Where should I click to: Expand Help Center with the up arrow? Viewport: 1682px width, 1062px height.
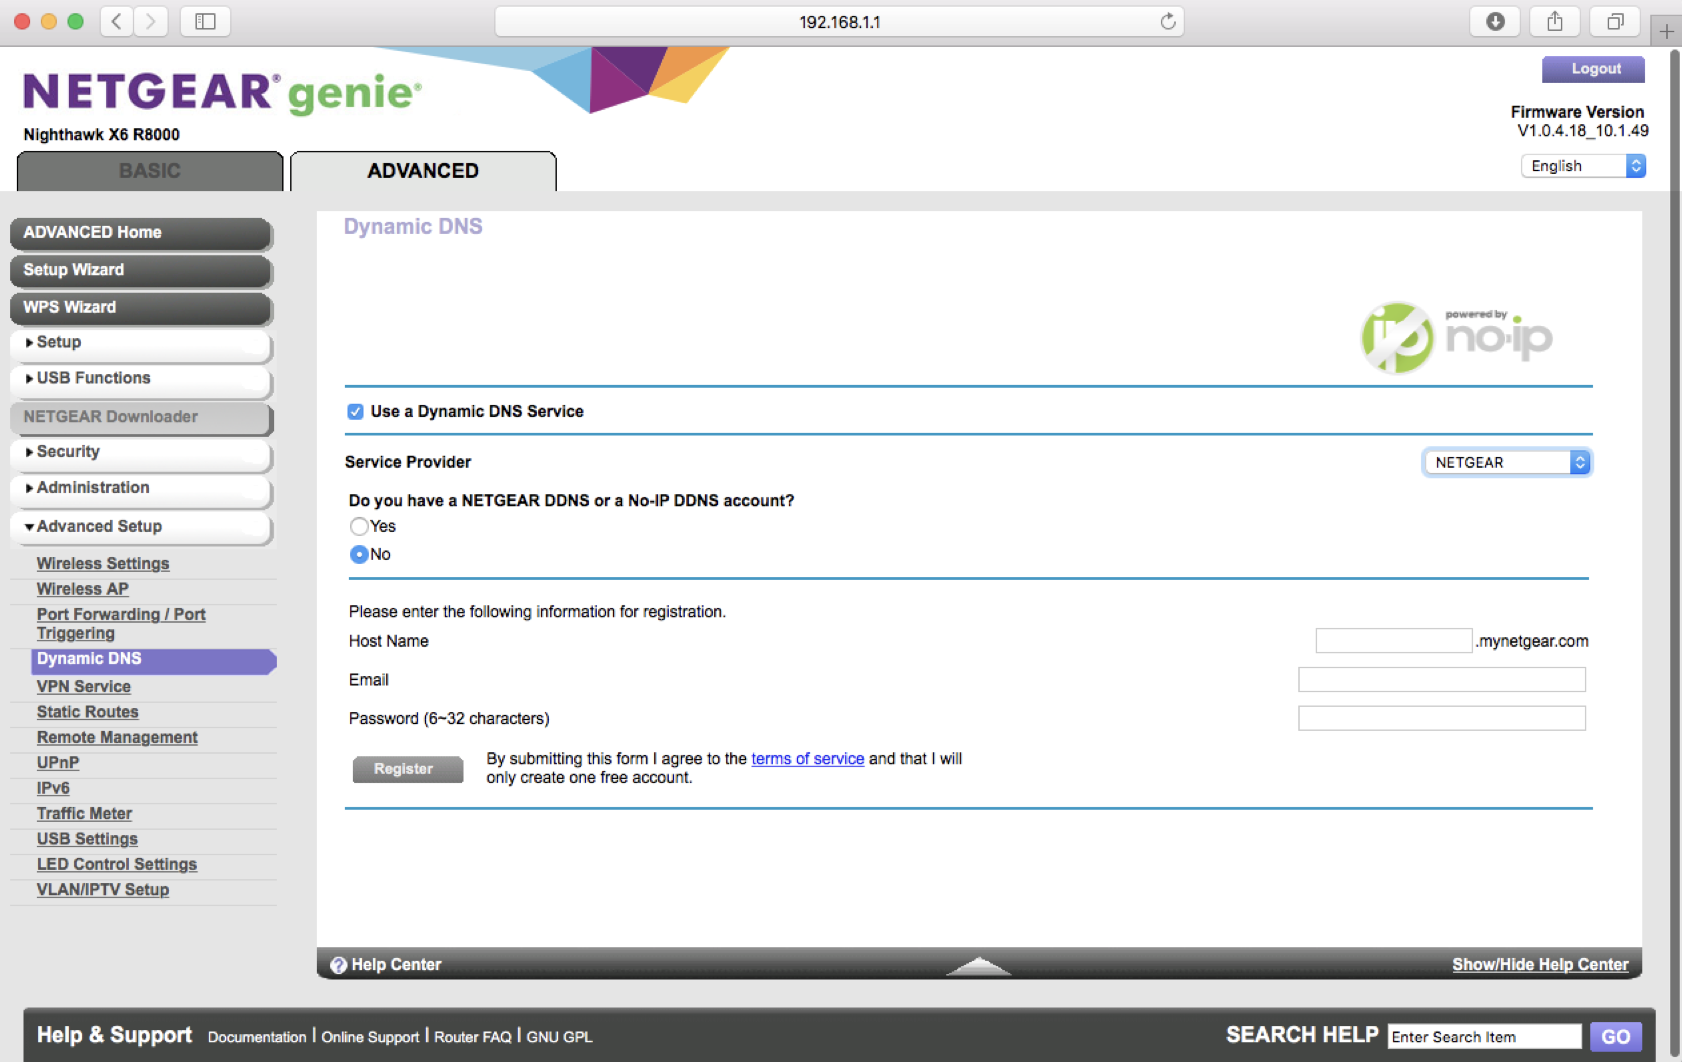pyautogui.click(x=979, y=965)
